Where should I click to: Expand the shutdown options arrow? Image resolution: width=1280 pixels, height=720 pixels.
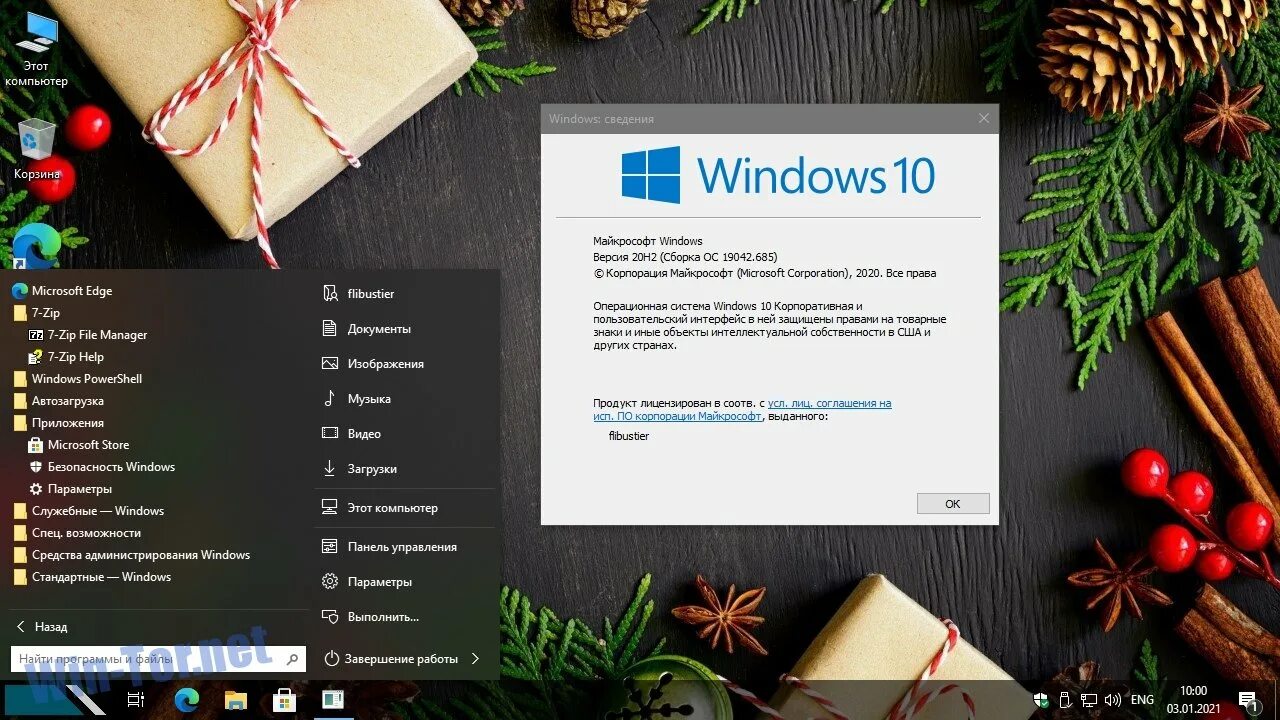(475, 659)
